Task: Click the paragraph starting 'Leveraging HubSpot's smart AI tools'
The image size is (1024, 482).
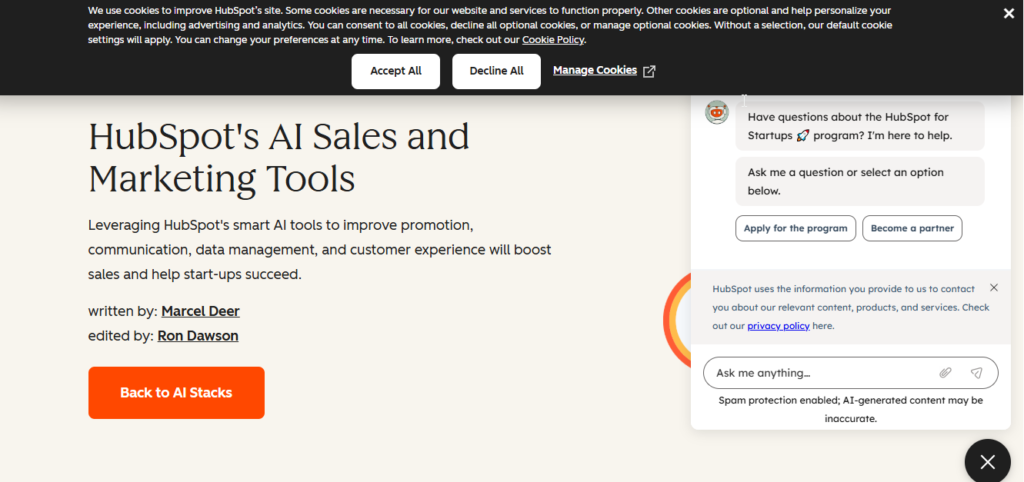Action: click(x=320, y=249)
